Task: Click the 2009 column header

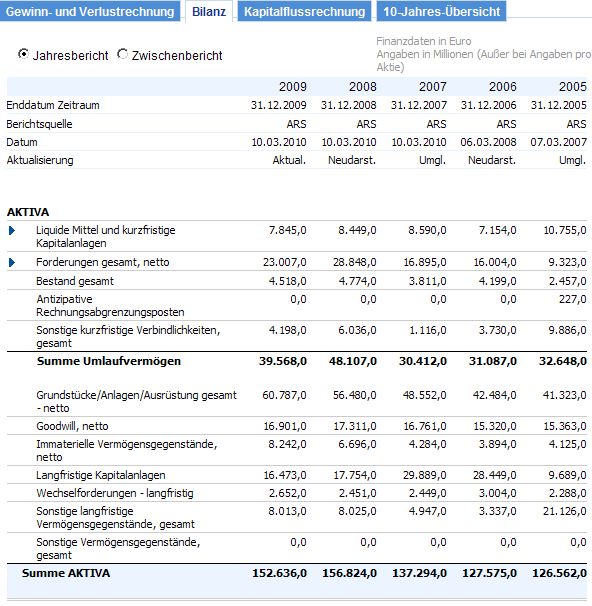Action: point(293,87)
